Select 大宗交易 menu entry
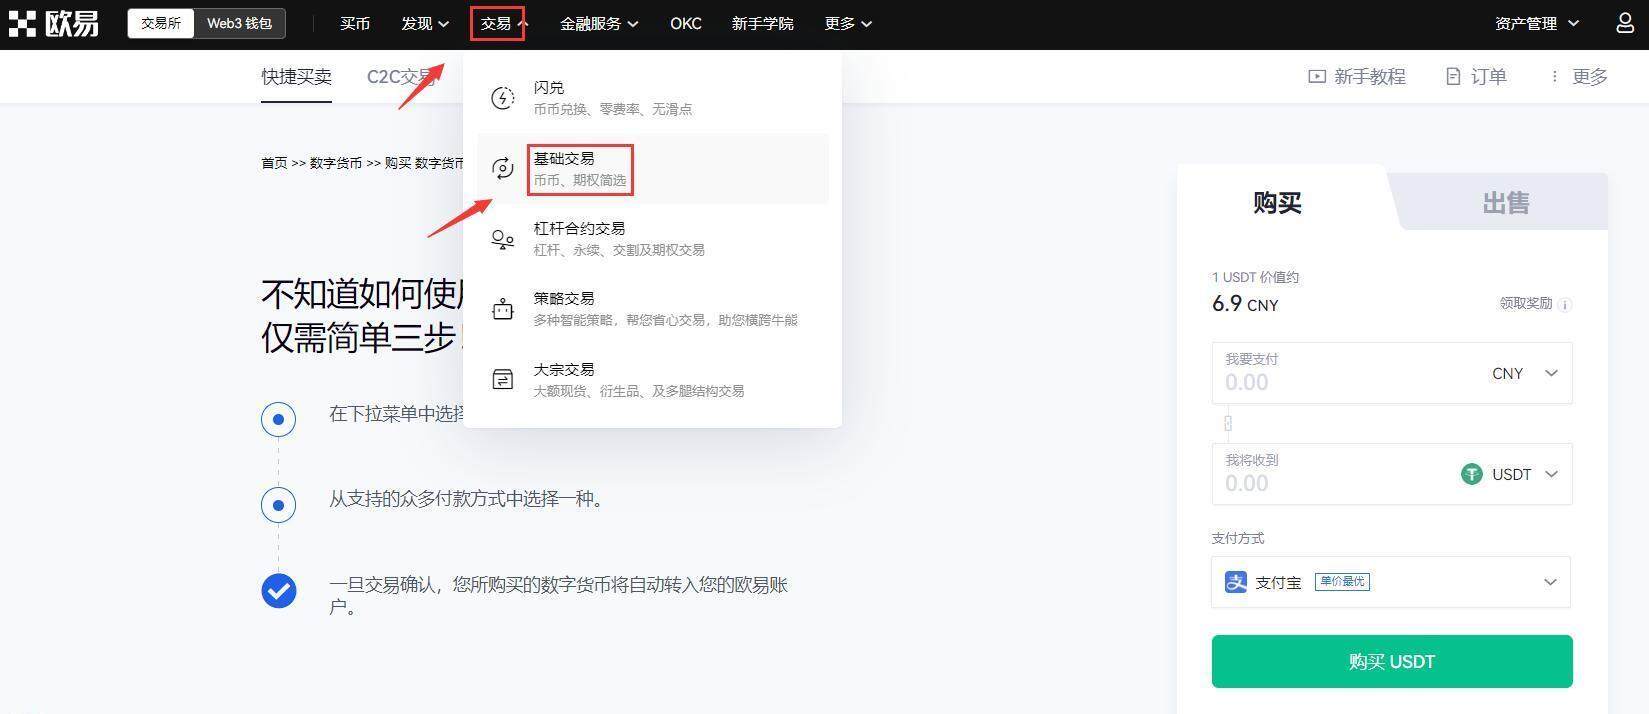Image resolution: width=1649 pixels, height=714 pixels. [x=653, y=380]
